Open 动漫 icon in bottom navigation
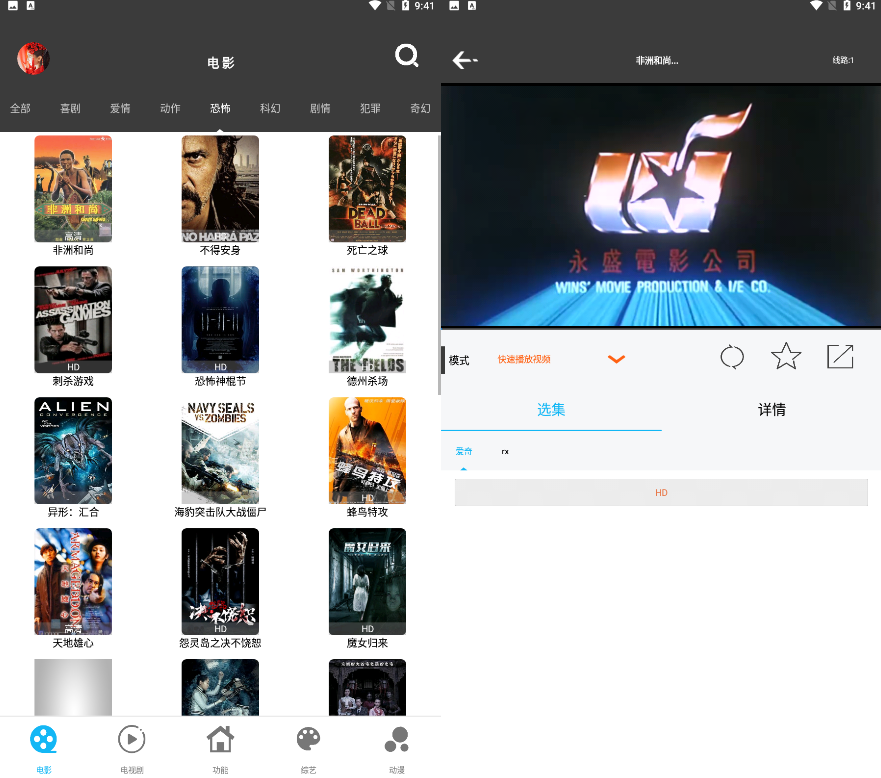The width and height of the screenshot is (881, 778). coord(396,746)
